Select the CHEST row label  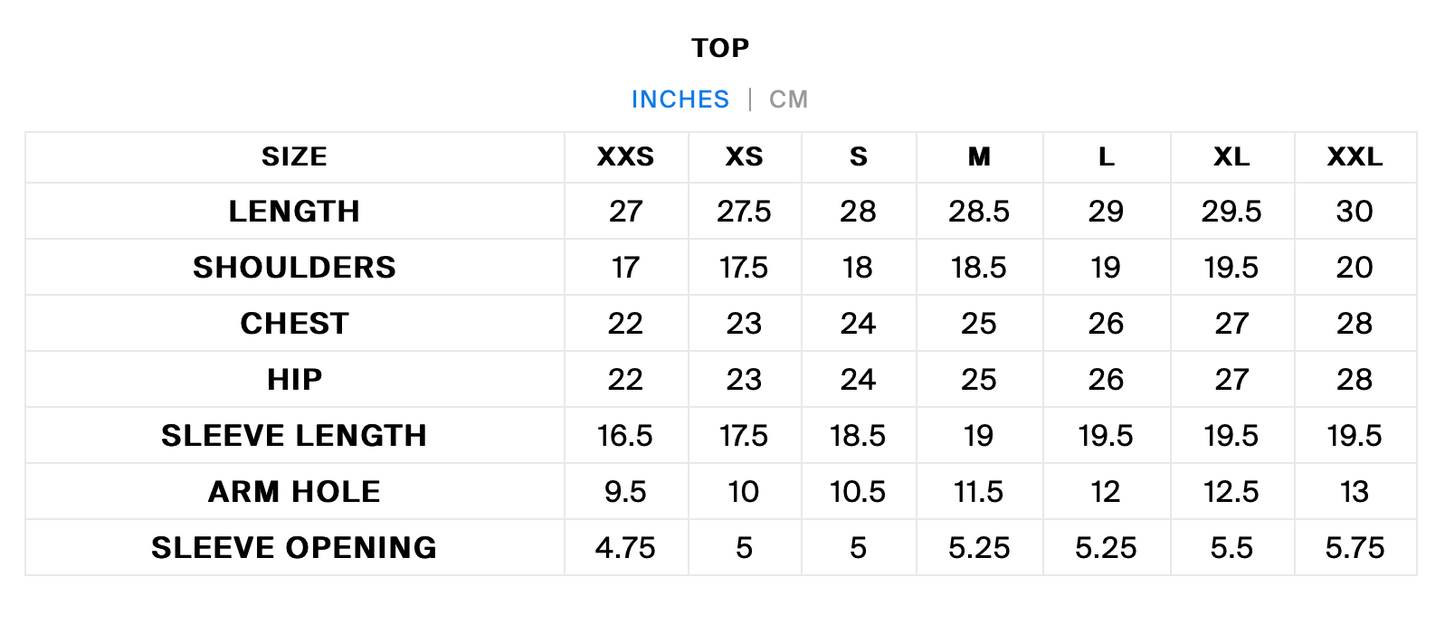(294, 323)
